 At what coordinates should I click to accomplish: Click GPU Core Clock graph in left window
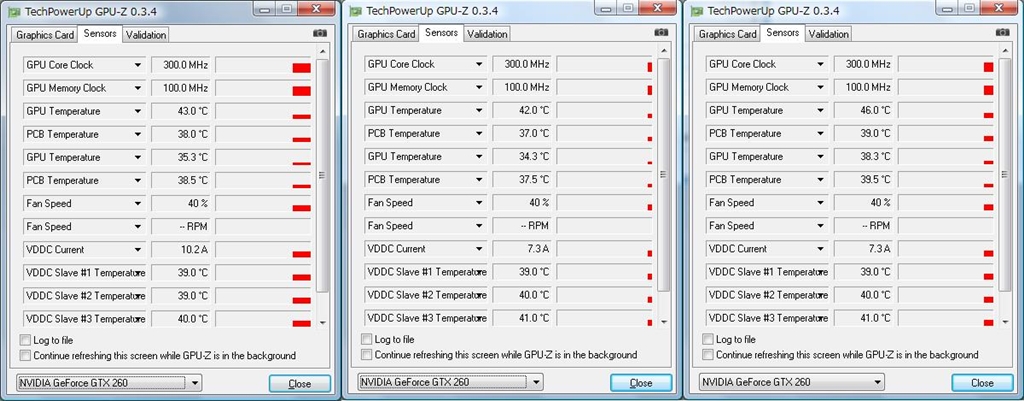tap(263, 65)
